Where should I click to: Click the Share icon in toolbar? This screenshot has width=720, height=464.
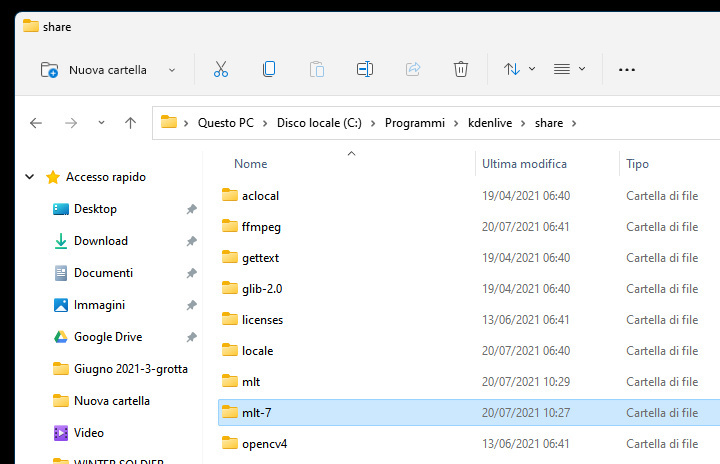(x=413, y=69)
